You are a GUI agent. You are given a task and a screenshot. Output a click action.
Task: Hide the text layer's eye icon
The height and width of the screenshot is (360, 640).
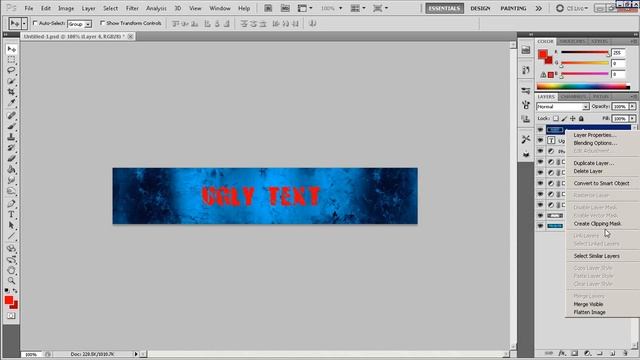click(x=540, y=140)
